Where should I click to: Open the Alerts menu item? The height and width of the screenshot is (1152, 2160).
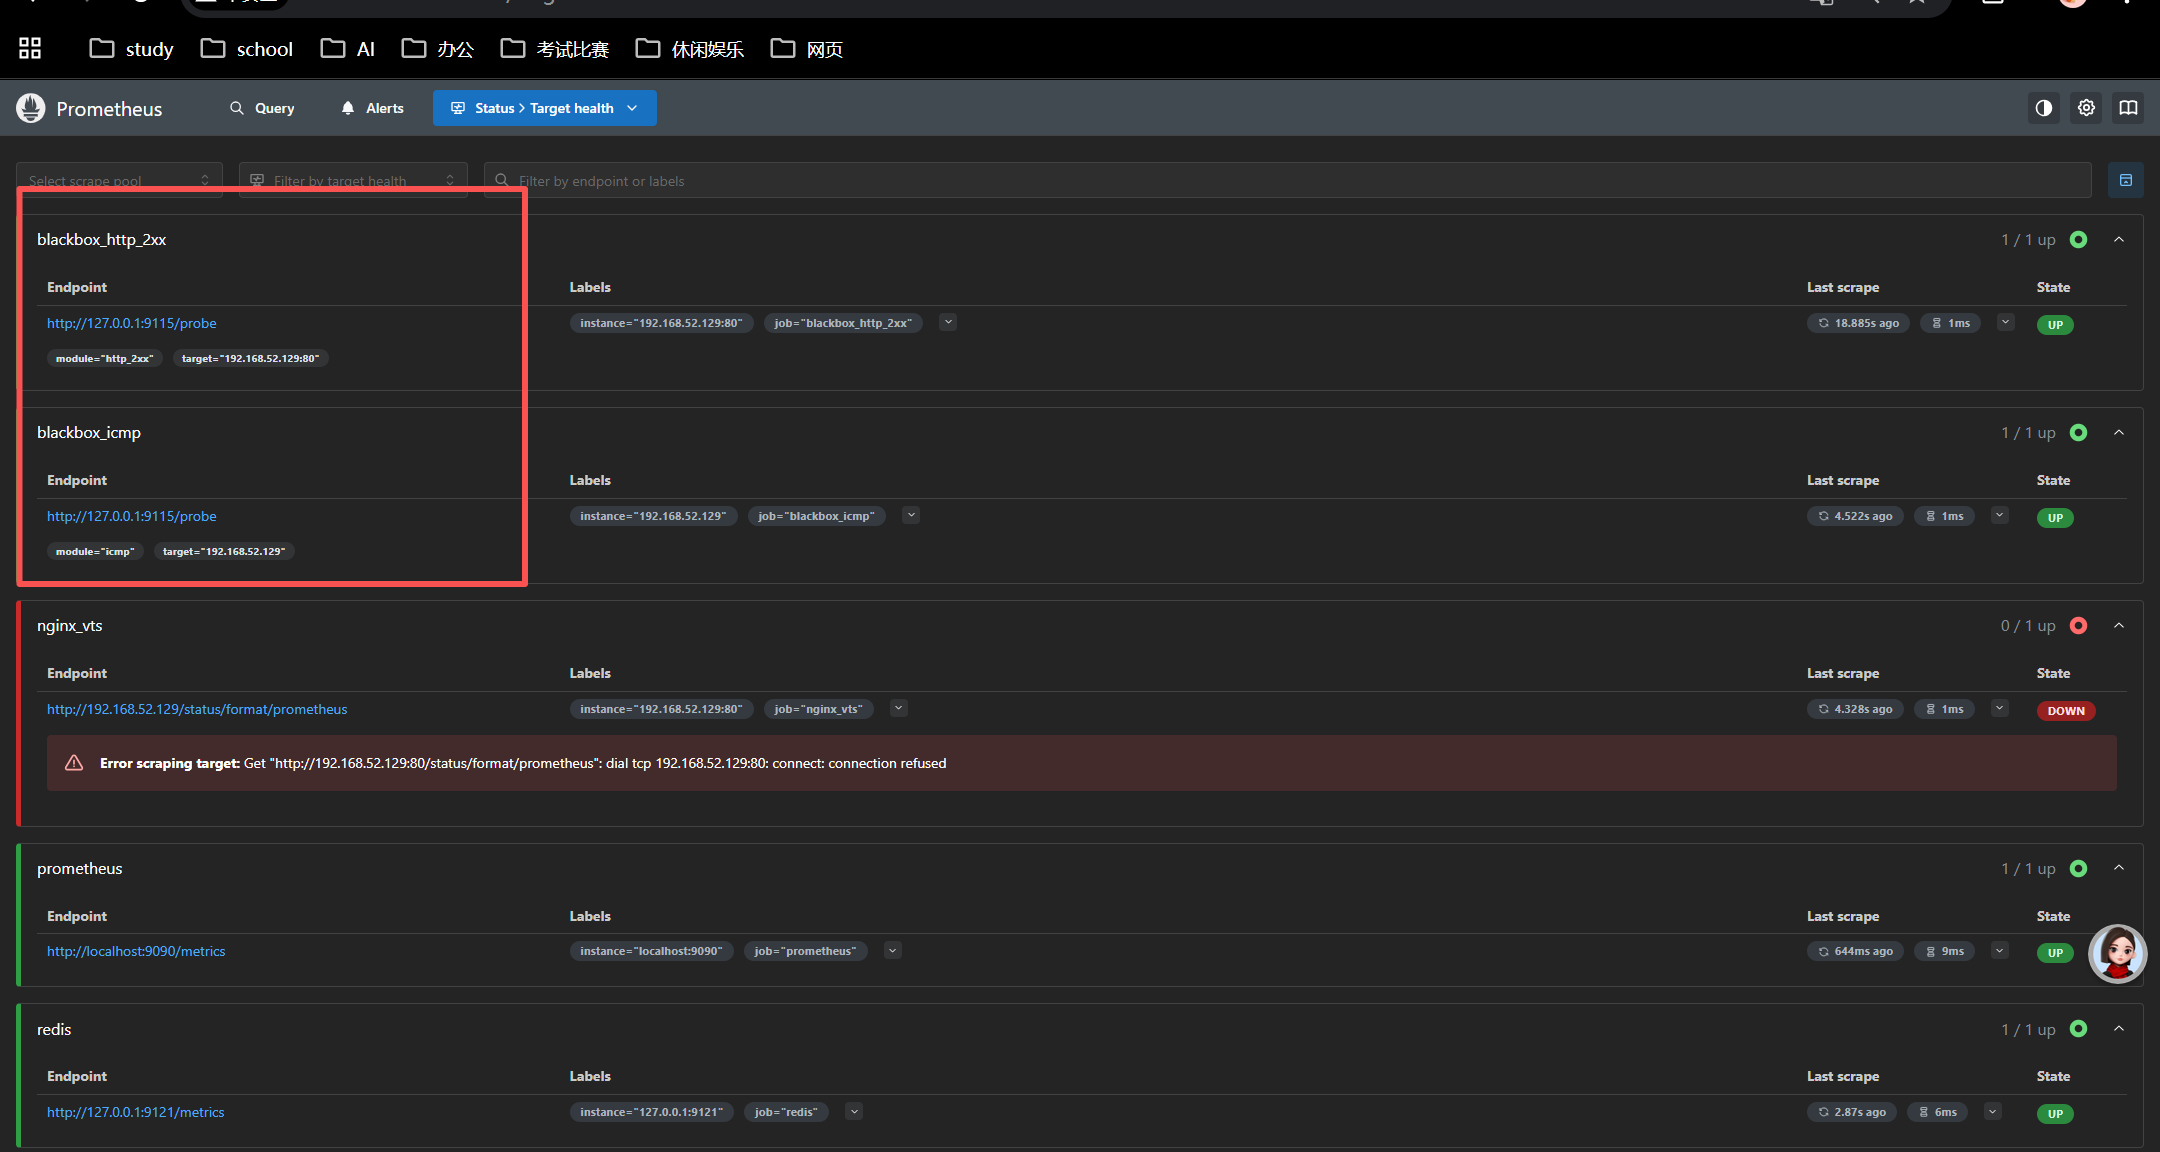click(372, 108)
